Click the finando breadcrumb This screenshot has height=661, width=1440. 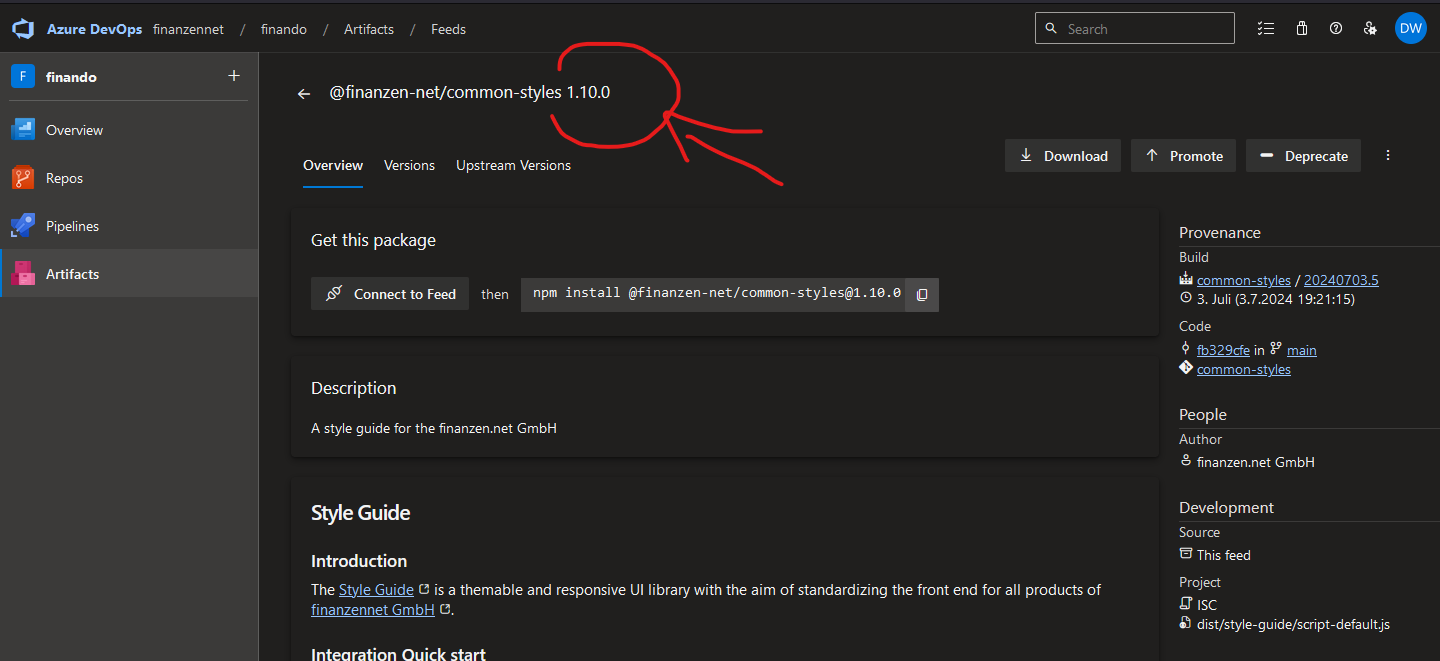284,29
